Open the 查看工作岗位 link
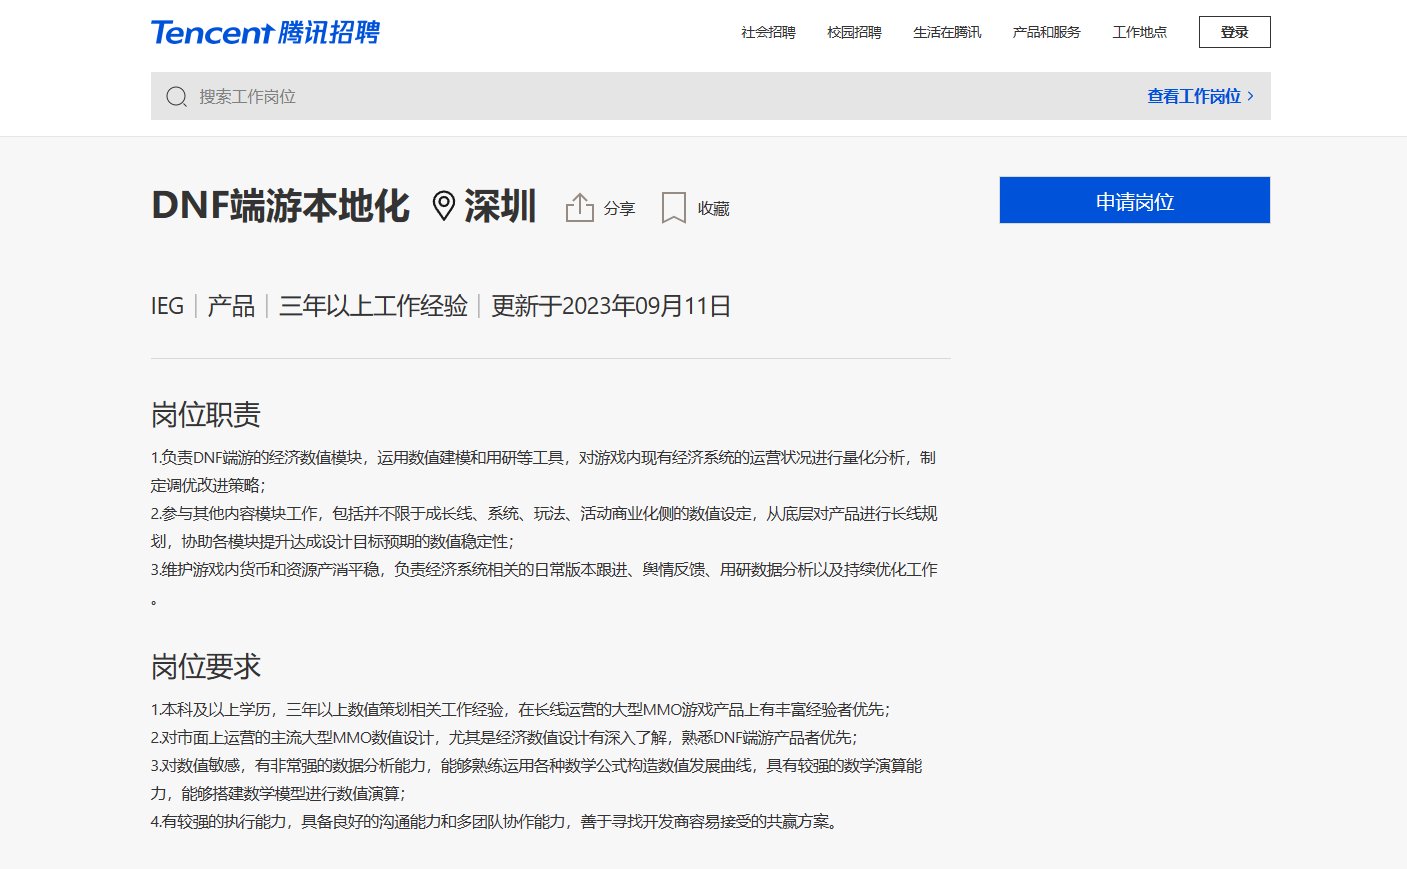Viewport: 1407px width, 869px height. 1194,96
